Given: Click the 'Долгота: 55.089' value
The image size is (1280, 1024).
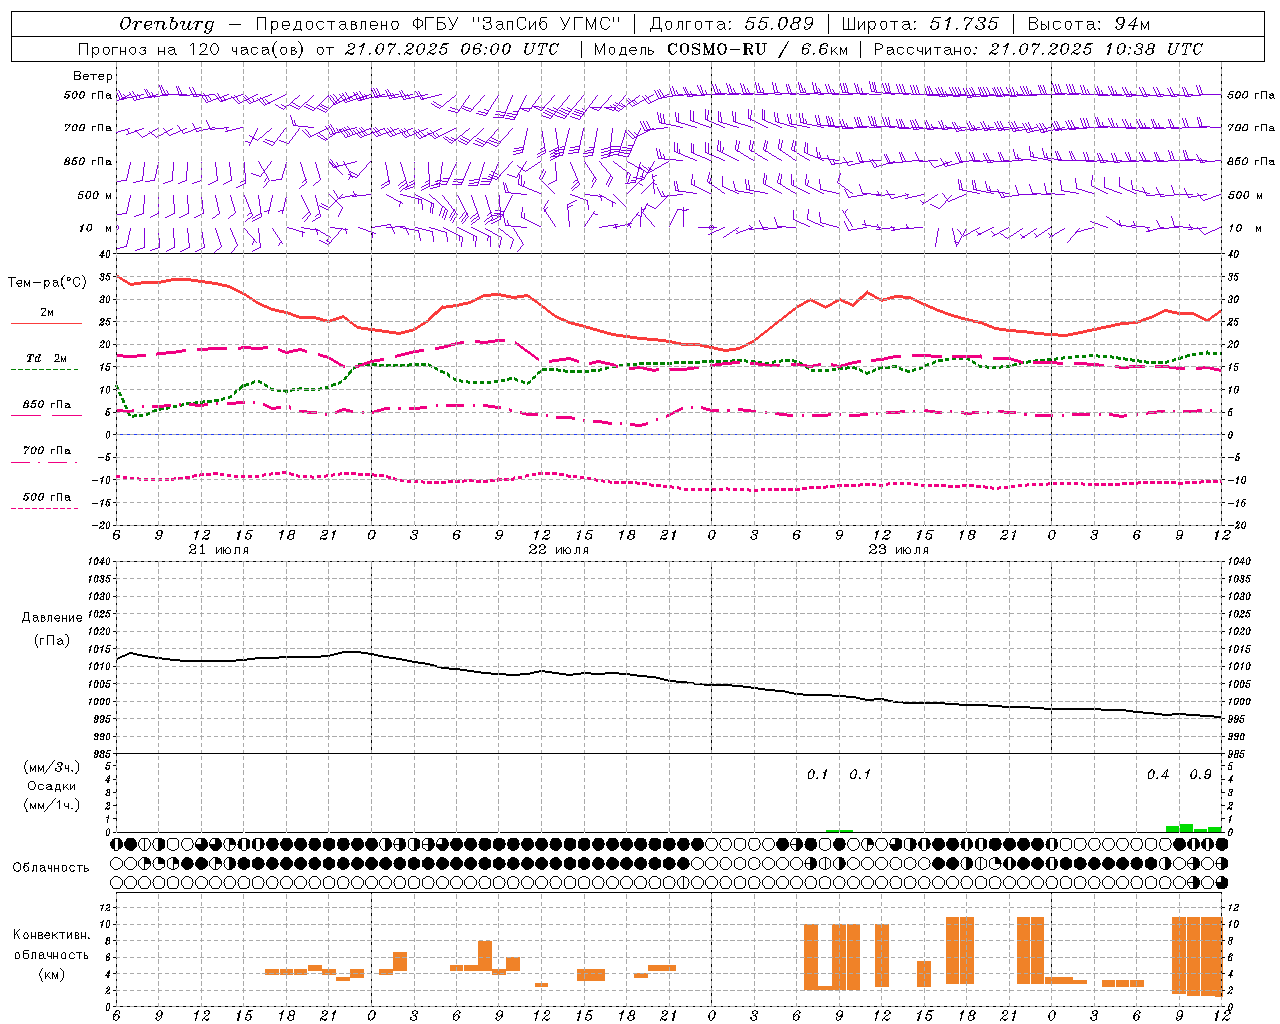Looking at the screenshot, I should 732,24.
